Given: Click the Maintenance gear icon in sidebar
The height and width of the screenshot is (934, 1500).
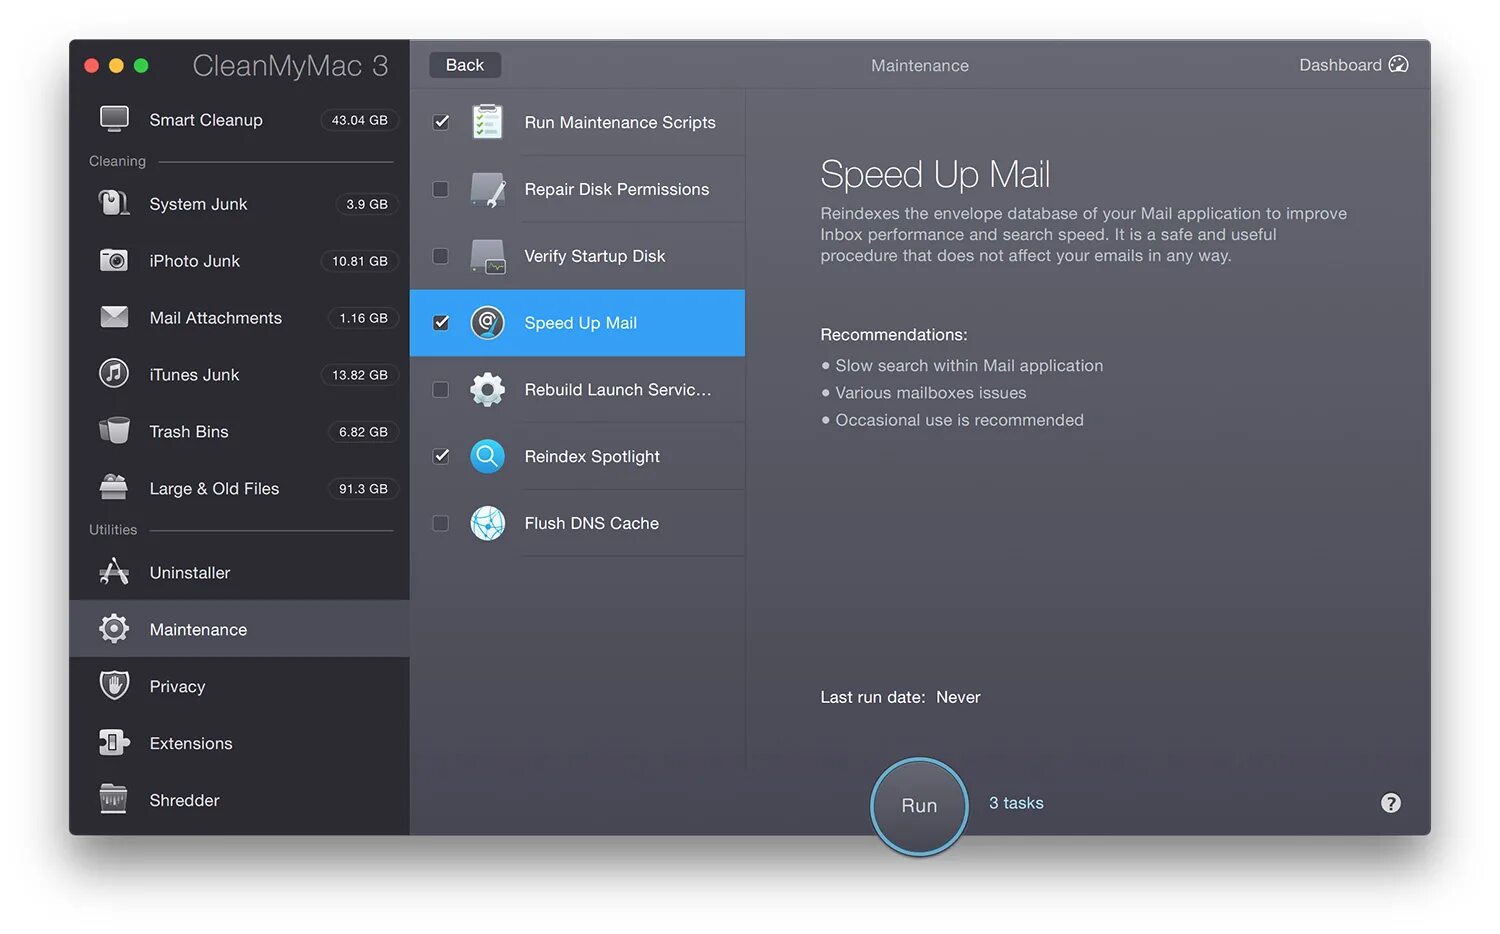Looking at the screenshot, I should pos(114,629).
